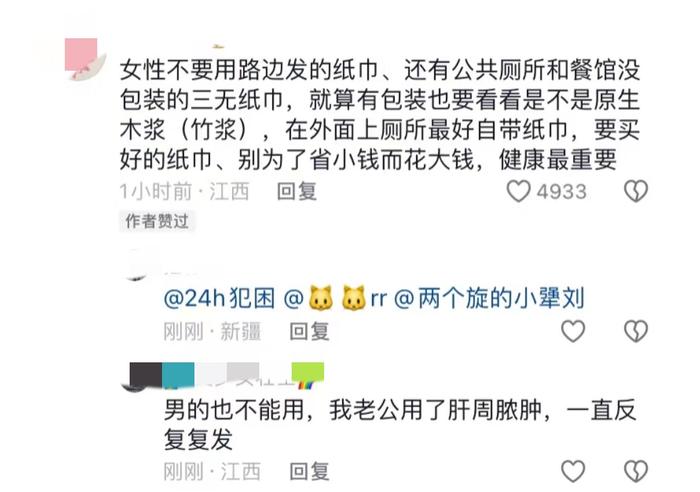Like the top comment with 4933 likes
Screen dimensions: 700x492
(518, 192)
